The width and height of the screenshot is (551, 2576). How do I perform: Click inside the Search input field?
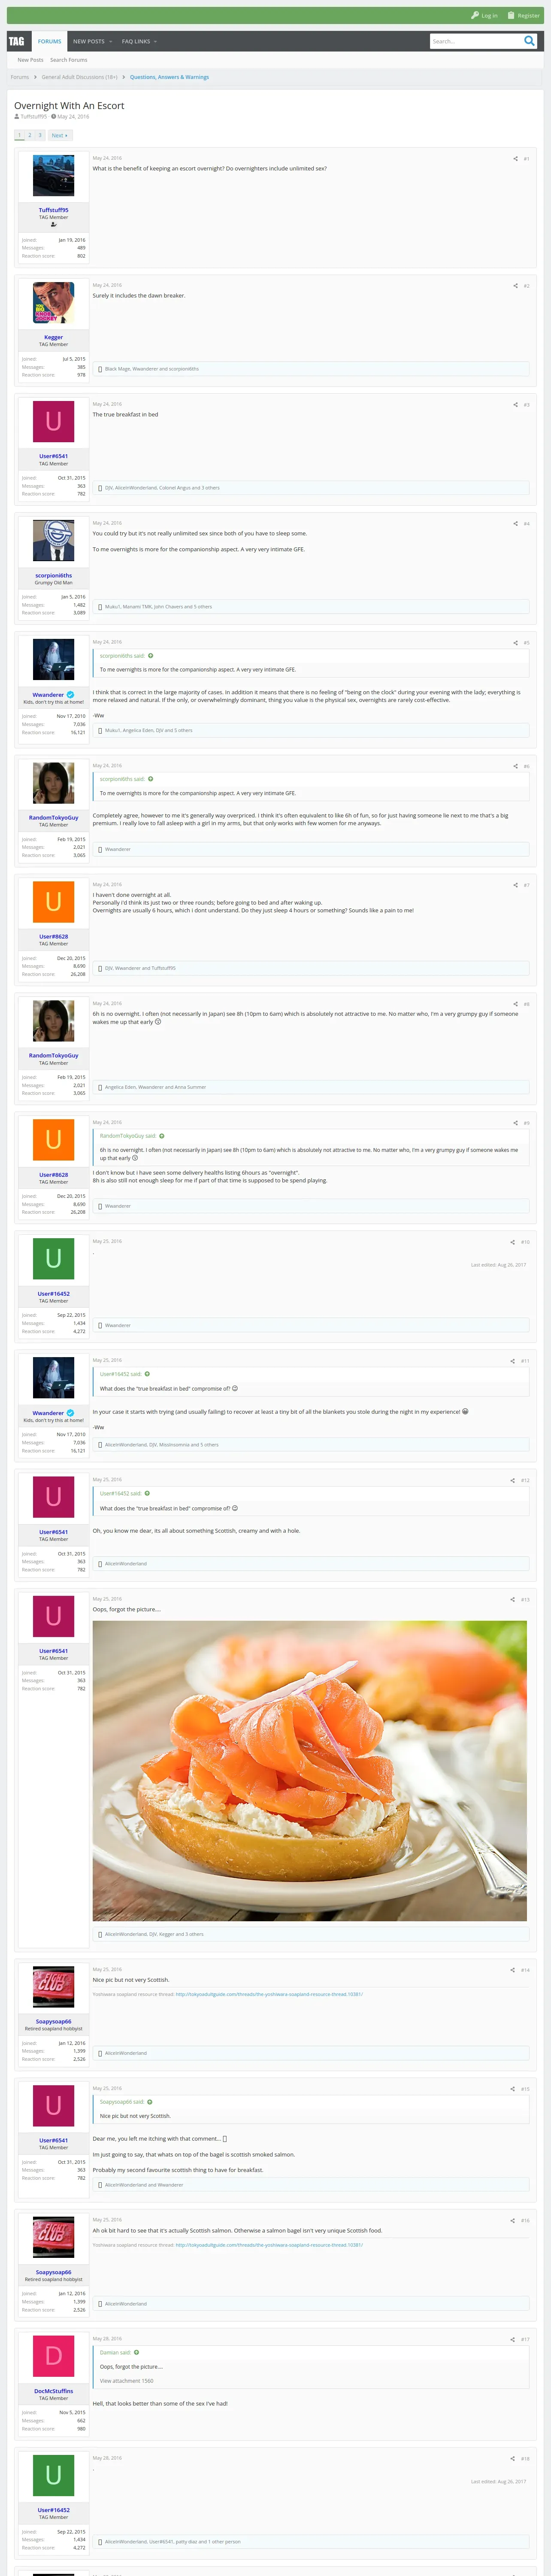[475, 41]
